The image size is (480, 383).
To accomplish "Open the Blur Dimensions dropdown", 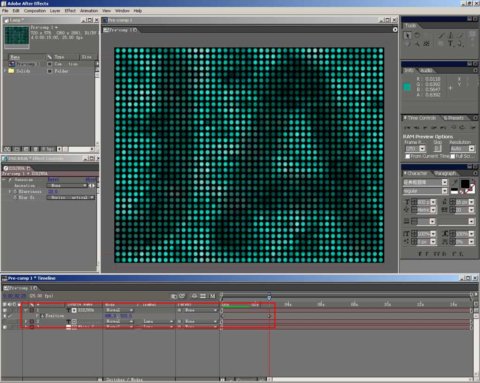I will coord(71,198).
